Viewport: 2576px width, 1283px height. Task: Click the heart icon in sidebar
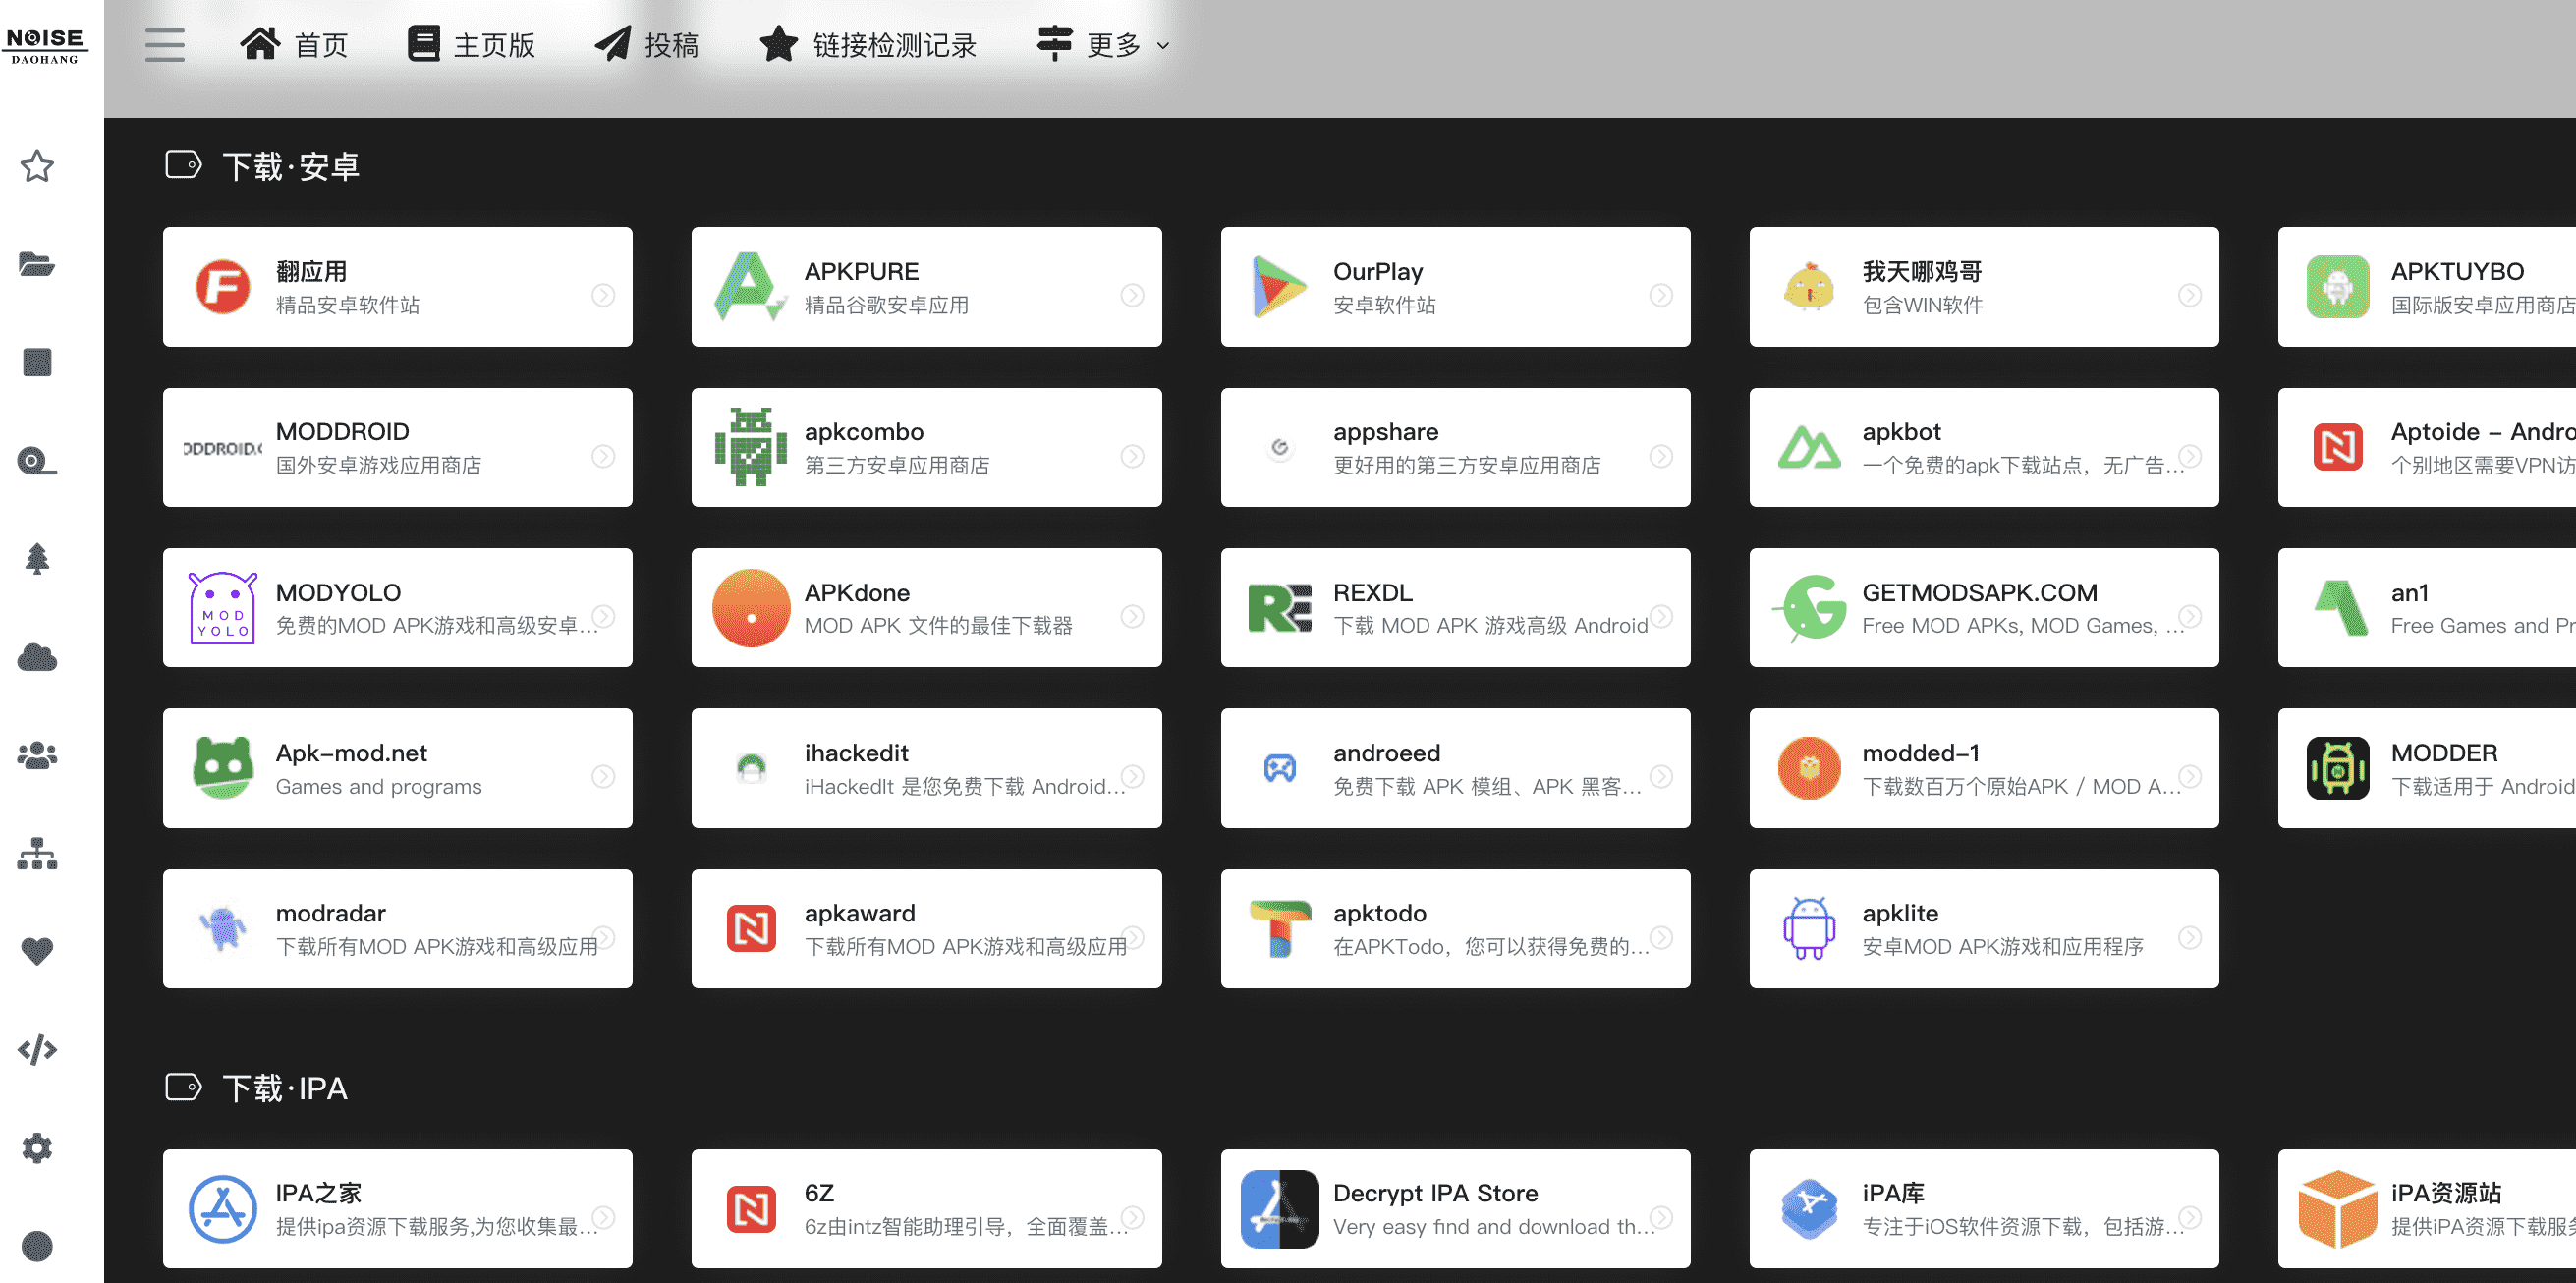(x=37, y=951)
